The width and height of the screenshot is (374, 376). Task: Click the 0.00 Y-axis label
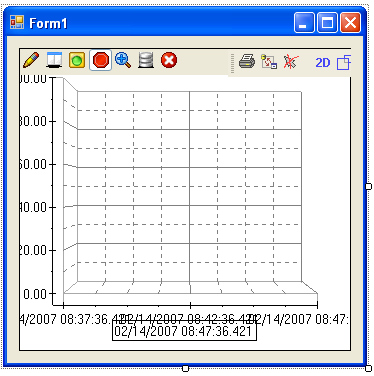coord(35,294)
